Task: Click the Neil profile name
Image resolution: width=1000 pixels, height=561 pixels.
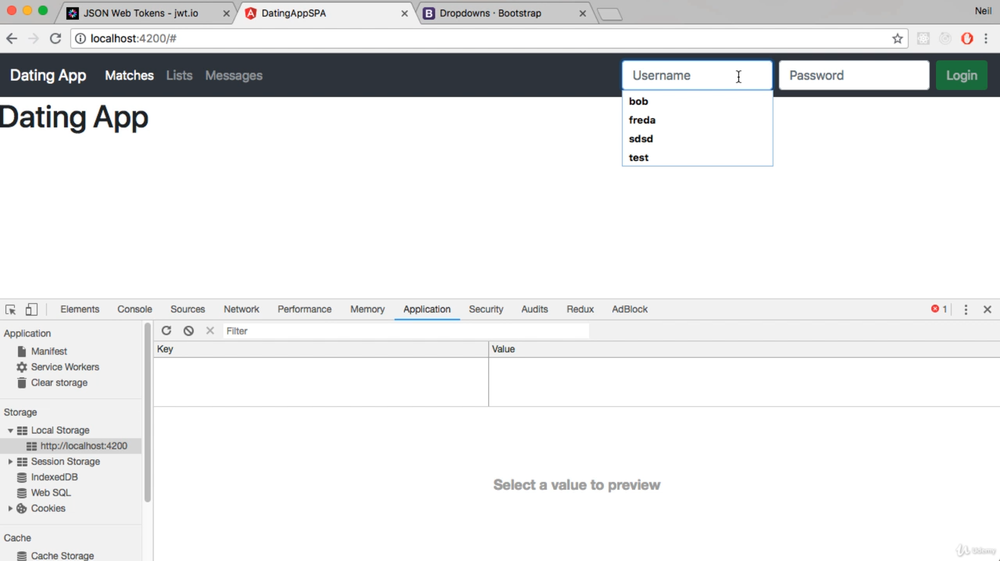Action: [983, 11]
